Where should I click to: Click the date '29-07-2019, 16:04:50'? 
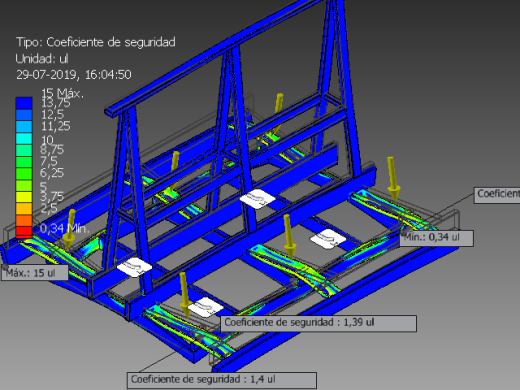(x=74, y=74)
